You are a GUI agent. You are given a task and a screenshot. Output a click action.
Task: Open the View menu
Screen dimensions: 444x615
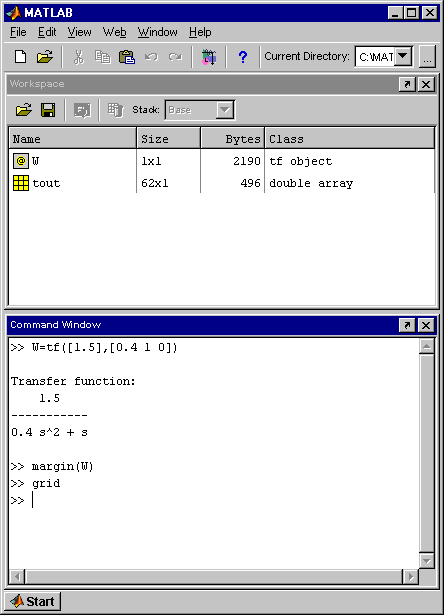click(79, 32)
